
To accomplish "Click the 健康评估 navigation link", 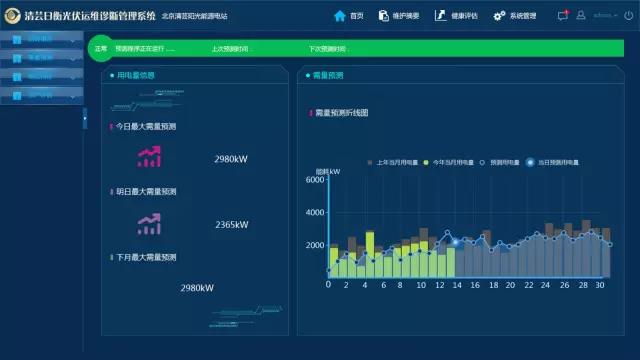I will tap(464, 16).
